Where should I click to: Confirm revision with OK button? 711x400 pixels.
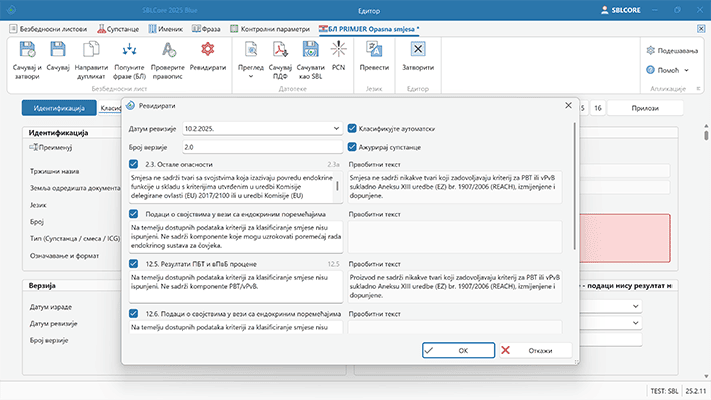458,350
